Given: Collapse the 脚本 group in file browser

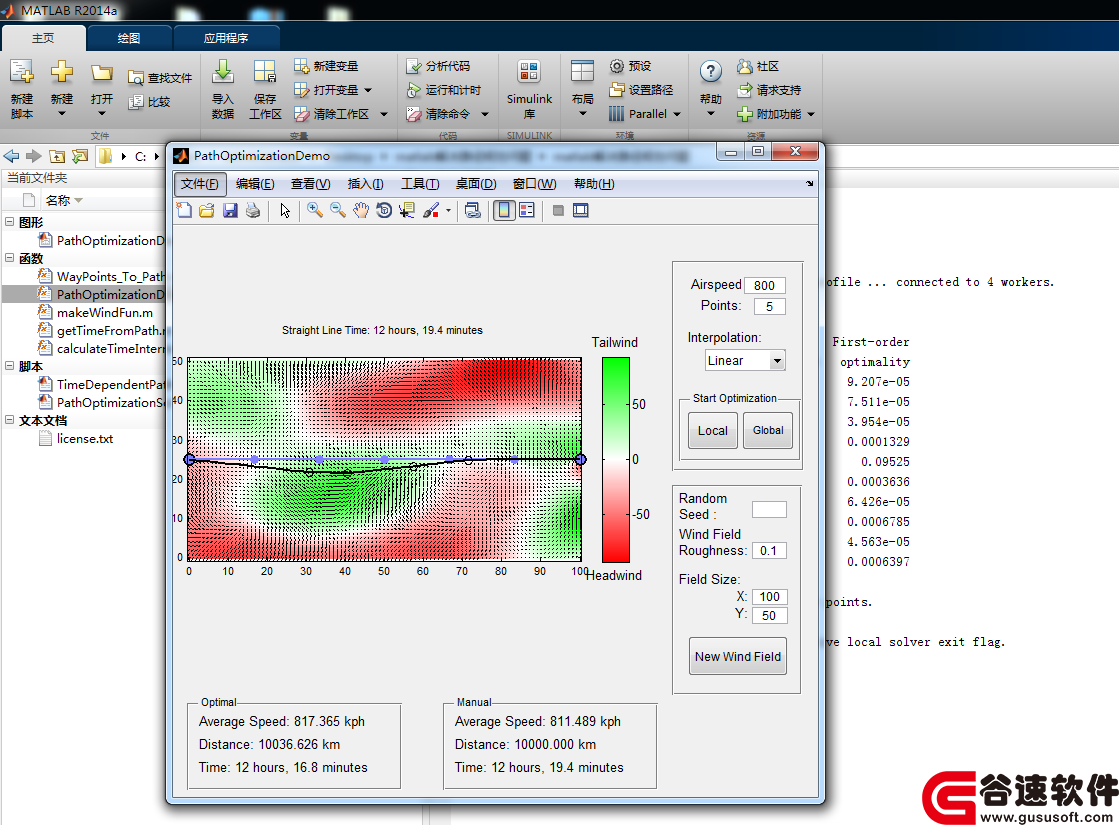Looking at the screenshot, I should [x=9, y=365].
